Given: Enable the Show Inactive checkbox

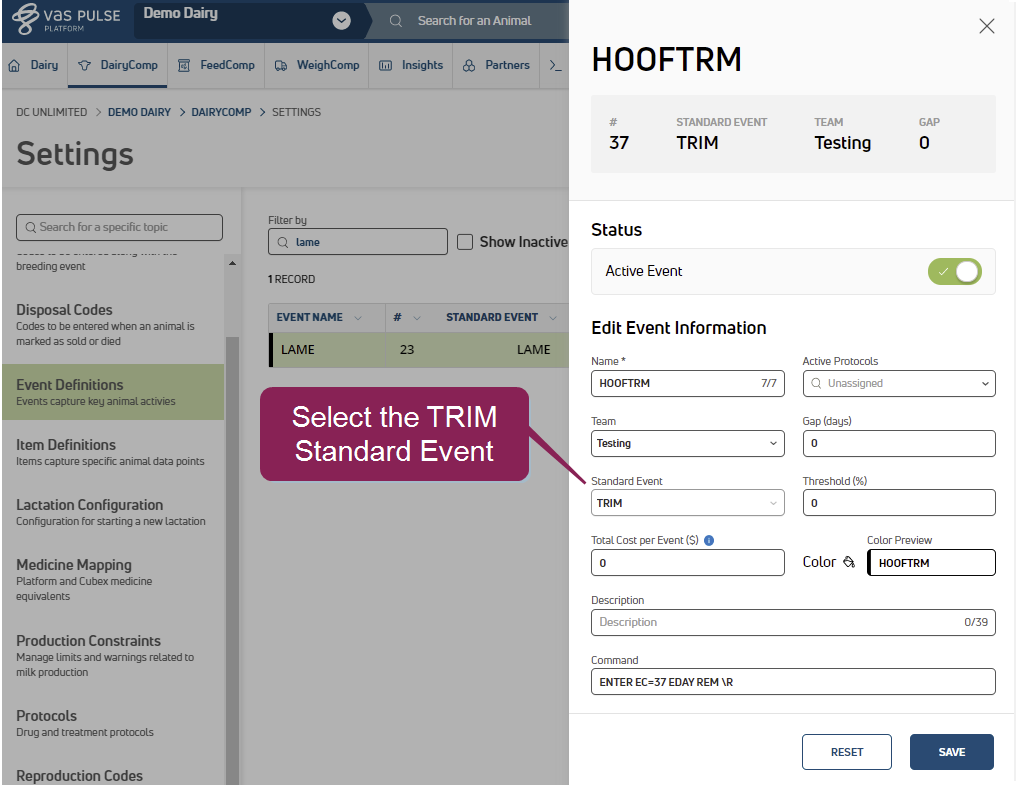Looking at the screenshot, I should point(465,242).
